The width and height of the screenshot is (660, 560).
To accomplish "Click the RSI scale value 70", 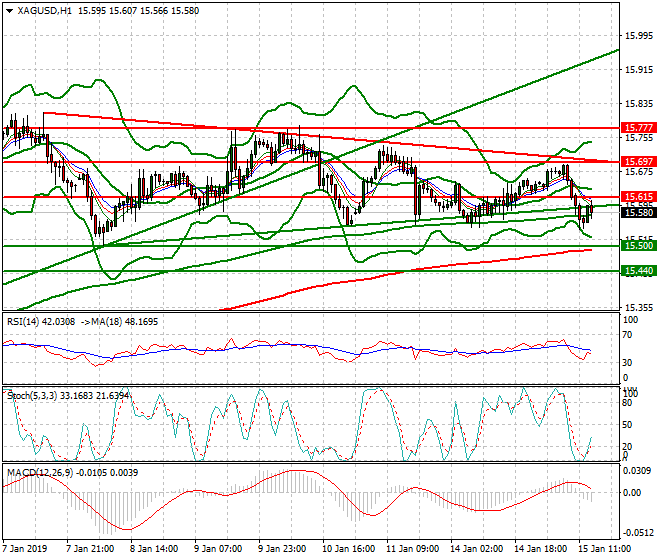I will [x=627, y=335].
